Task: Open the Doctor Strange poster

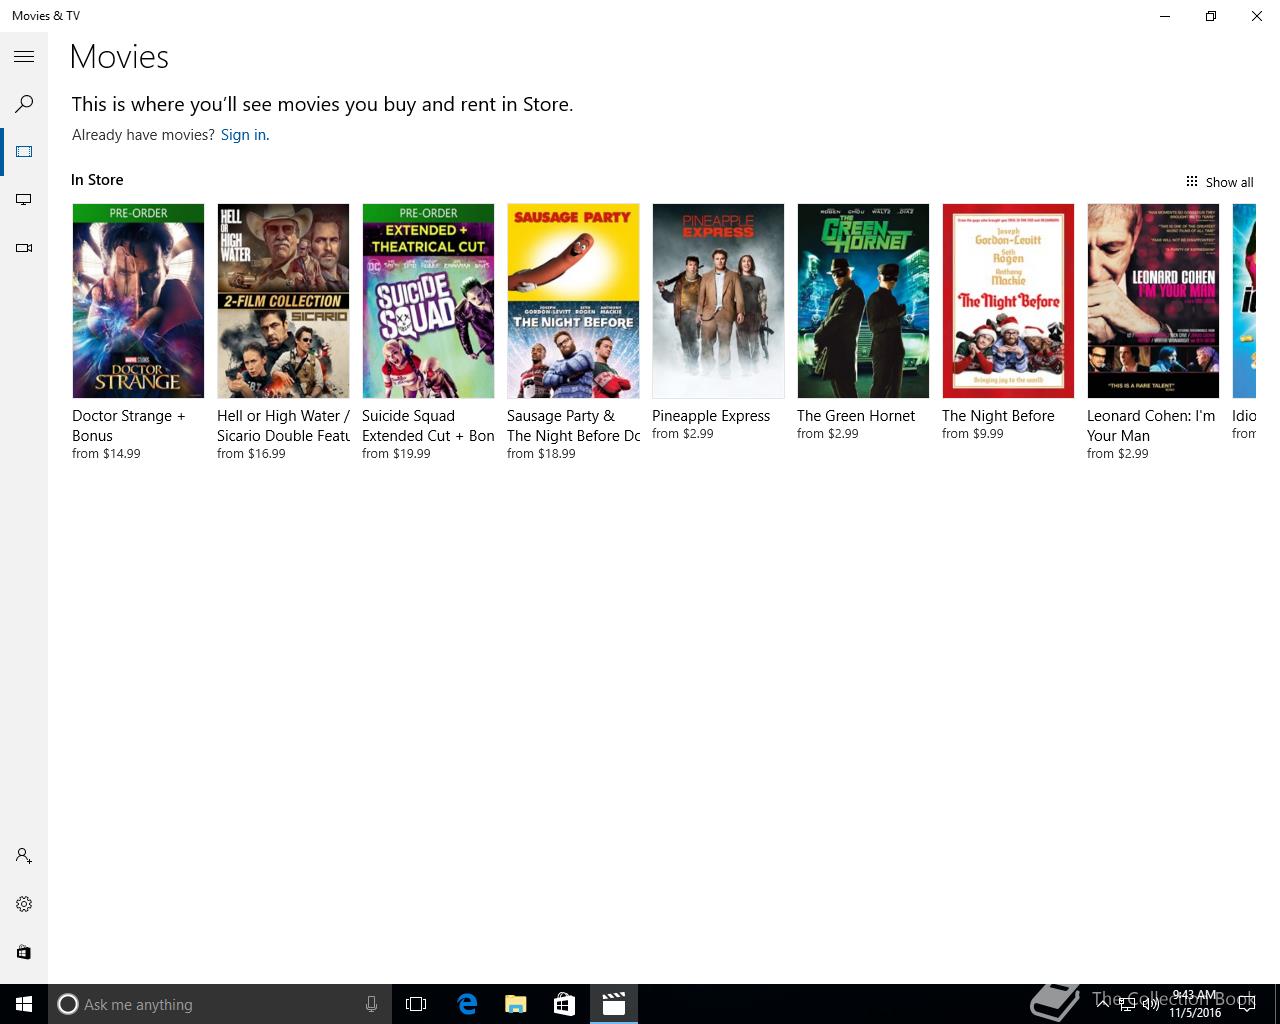Action: pos(138,301)
